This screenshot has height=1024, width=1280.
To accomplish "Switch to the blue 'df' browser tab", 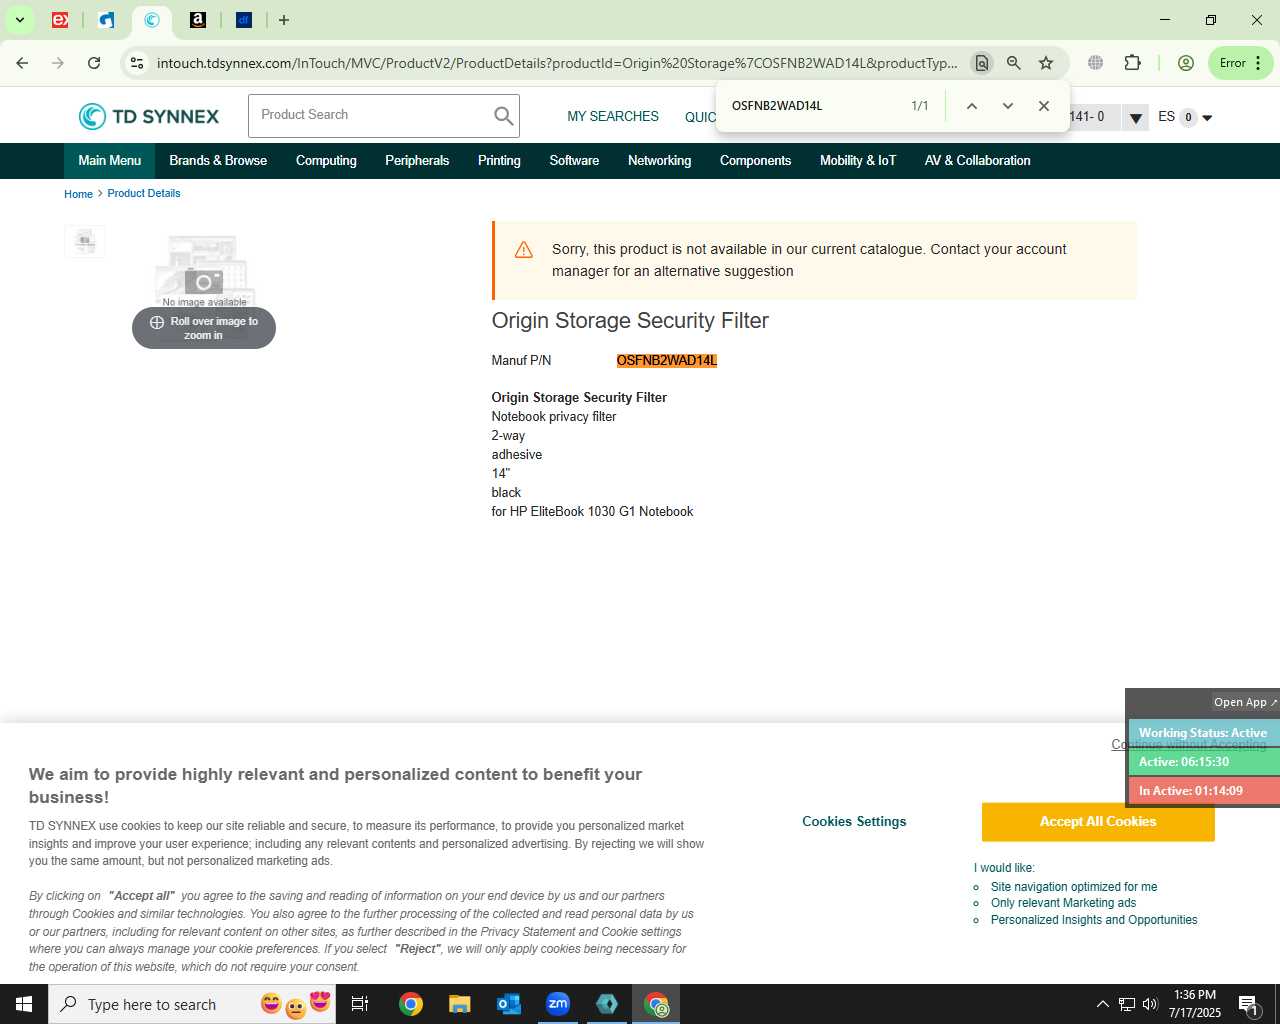I will (244, 20).
